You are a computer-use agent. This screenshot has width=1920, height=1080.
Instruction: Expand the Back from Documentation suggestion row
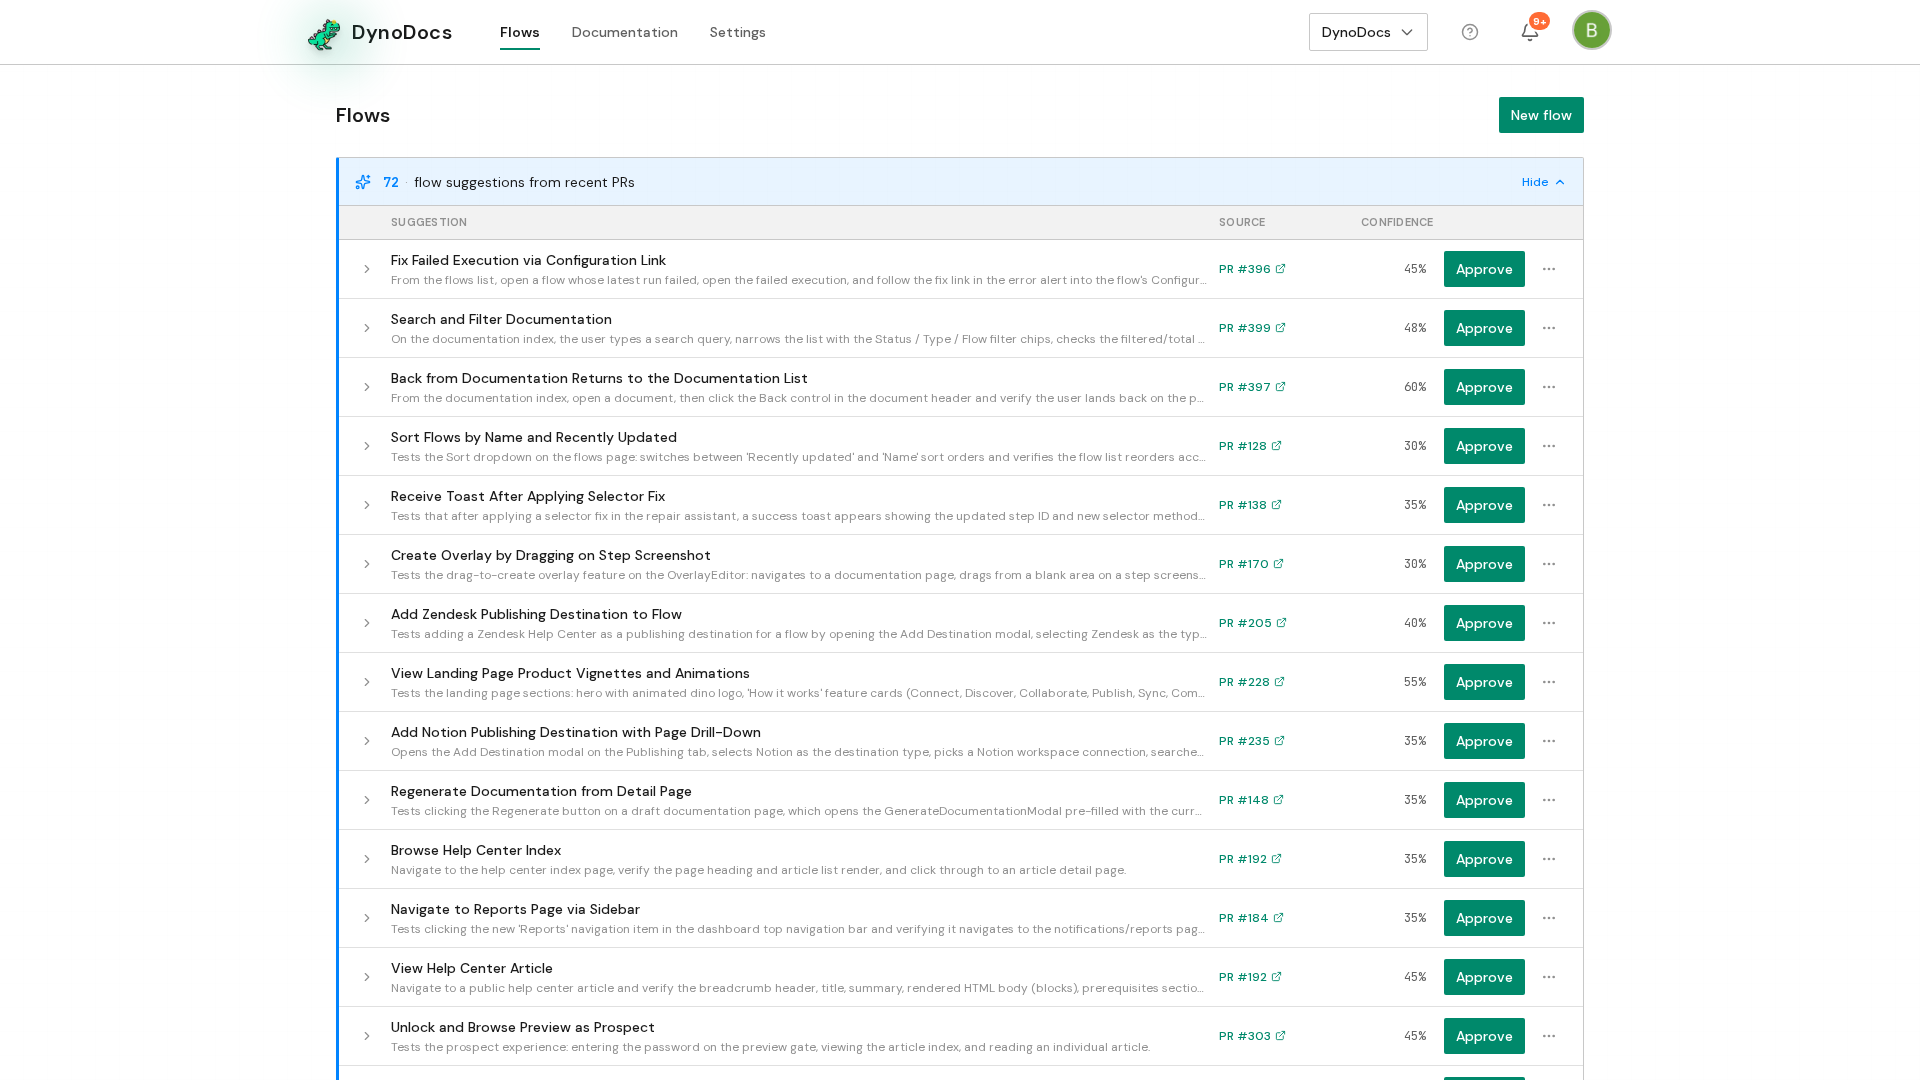(x=367, y=387)
